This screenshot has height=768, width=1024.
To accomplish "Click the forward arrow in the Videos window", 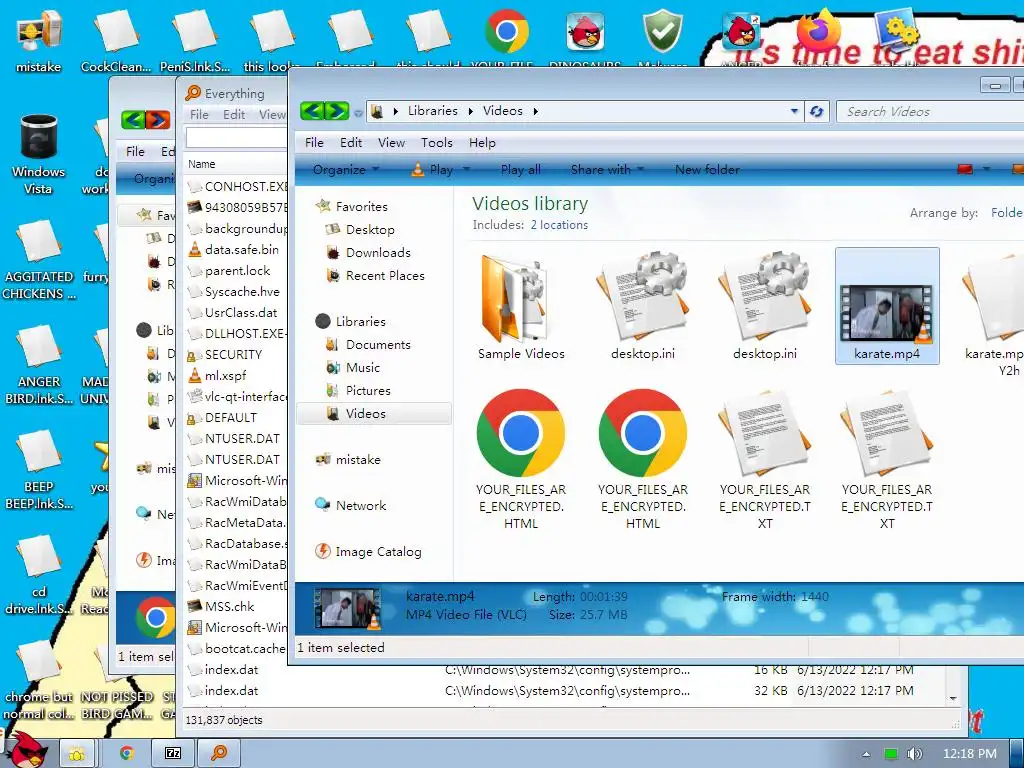I will tap(337, 111).
